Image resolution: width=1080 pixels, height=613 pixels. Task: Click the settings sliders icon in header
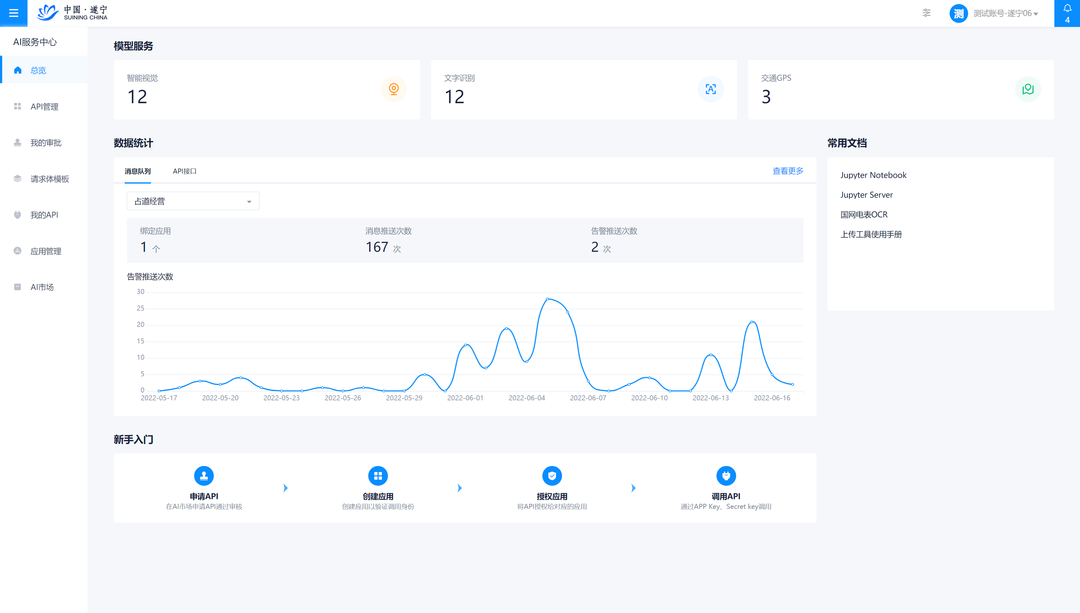point(926,13)
